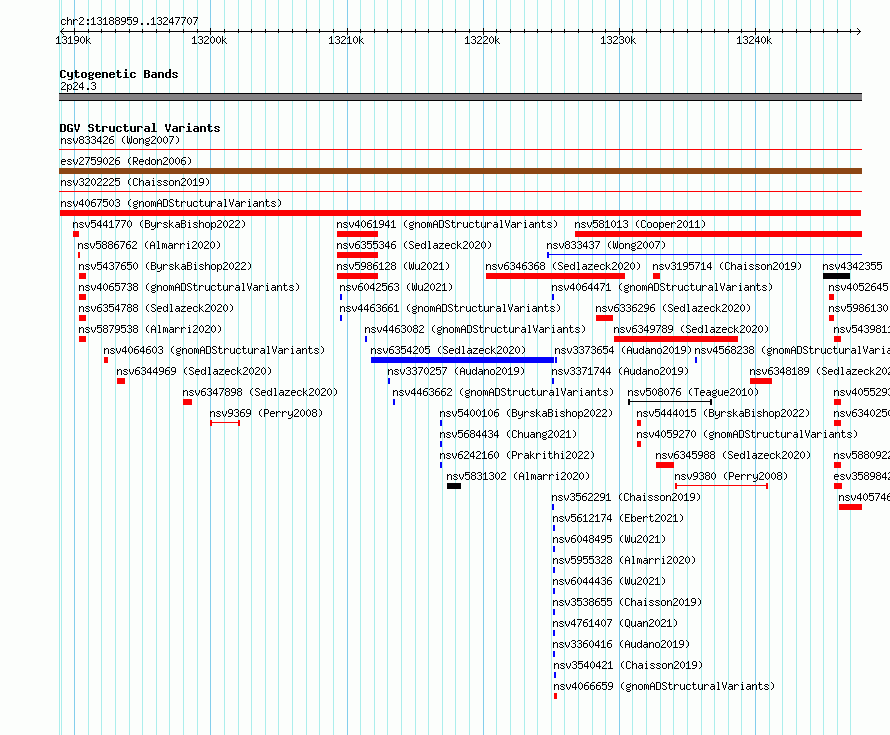Viewport: 890px width, 735px height.
Task: Click the DGV Structural Variants track title
Action: click(140, 128)
